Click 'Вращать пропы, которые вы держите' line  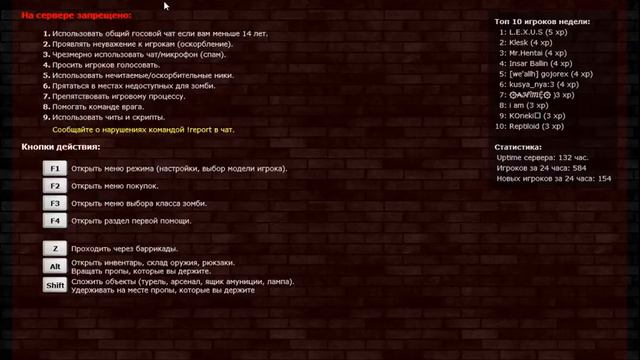(x=141, y=271)
